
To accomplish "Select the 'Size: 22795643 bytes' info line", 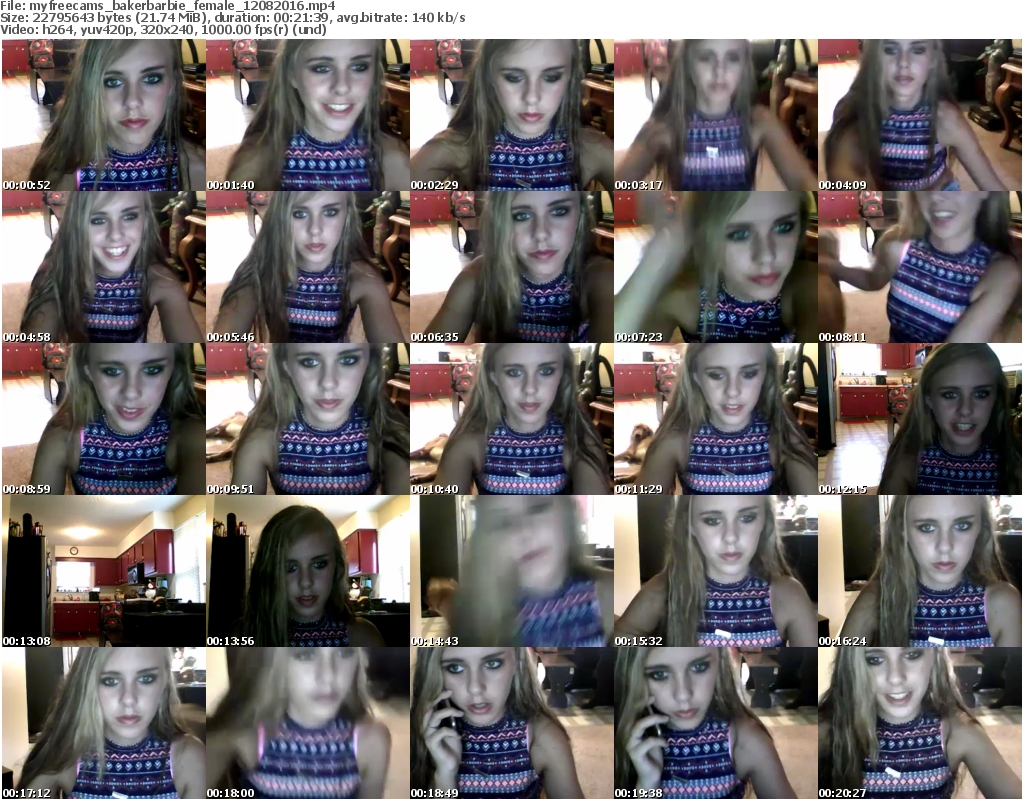I will 232,18.
